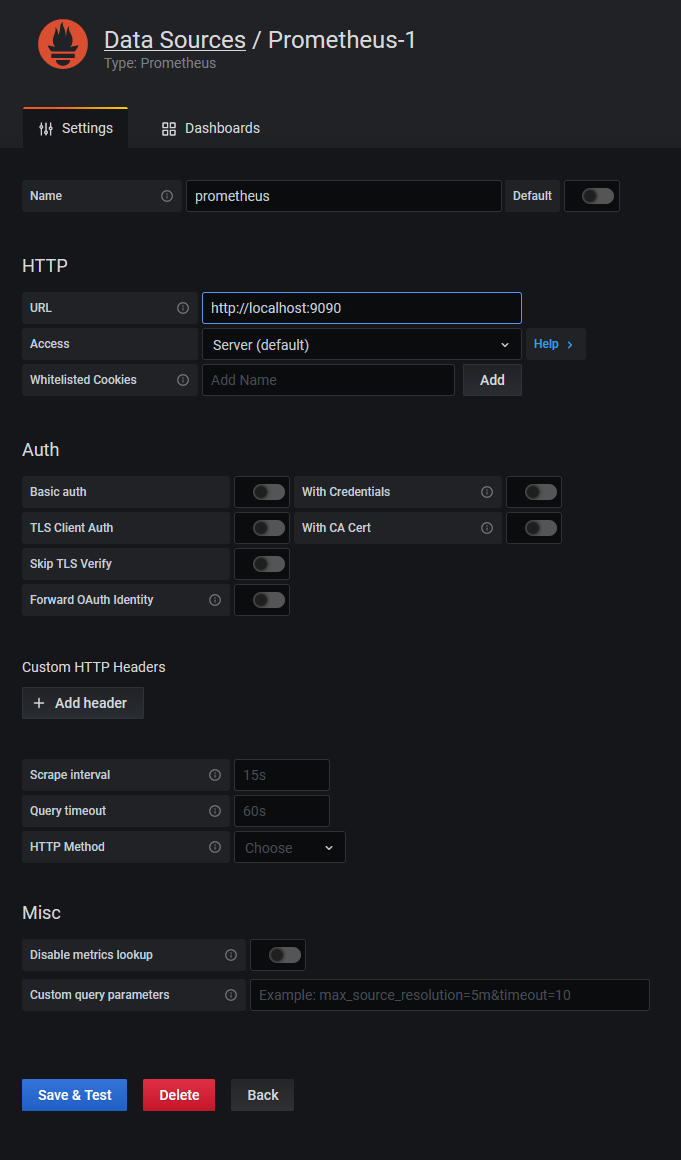
Task: Enable Disable metrics lookup switch
Action: click(284, 955)
